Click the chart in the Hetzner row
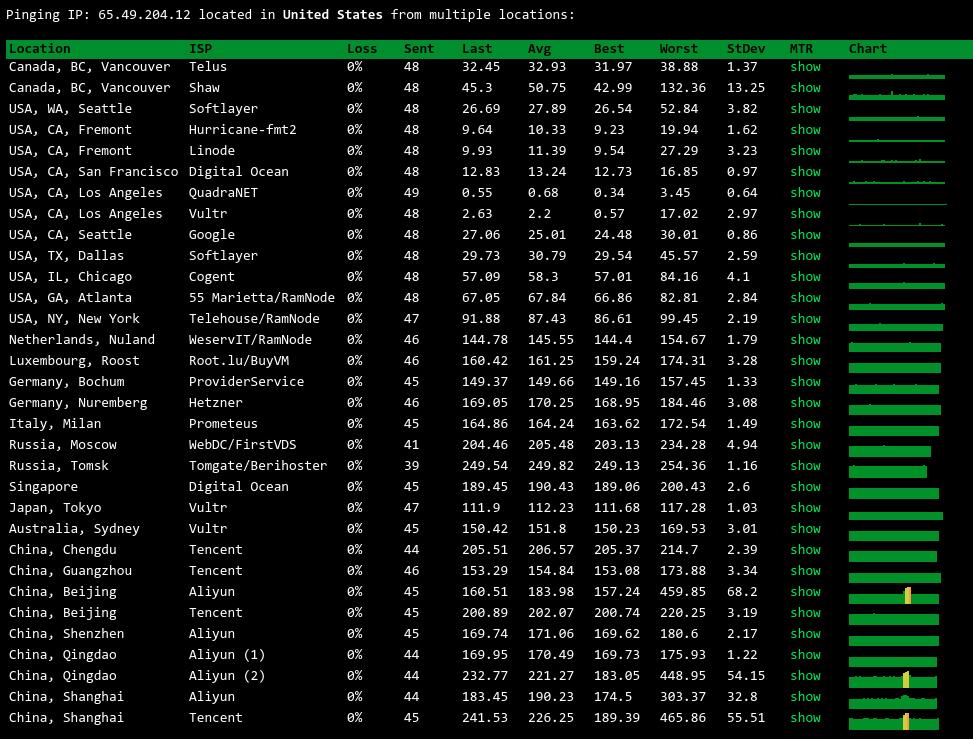Screen dimensions: 973x739 point(894,409)
